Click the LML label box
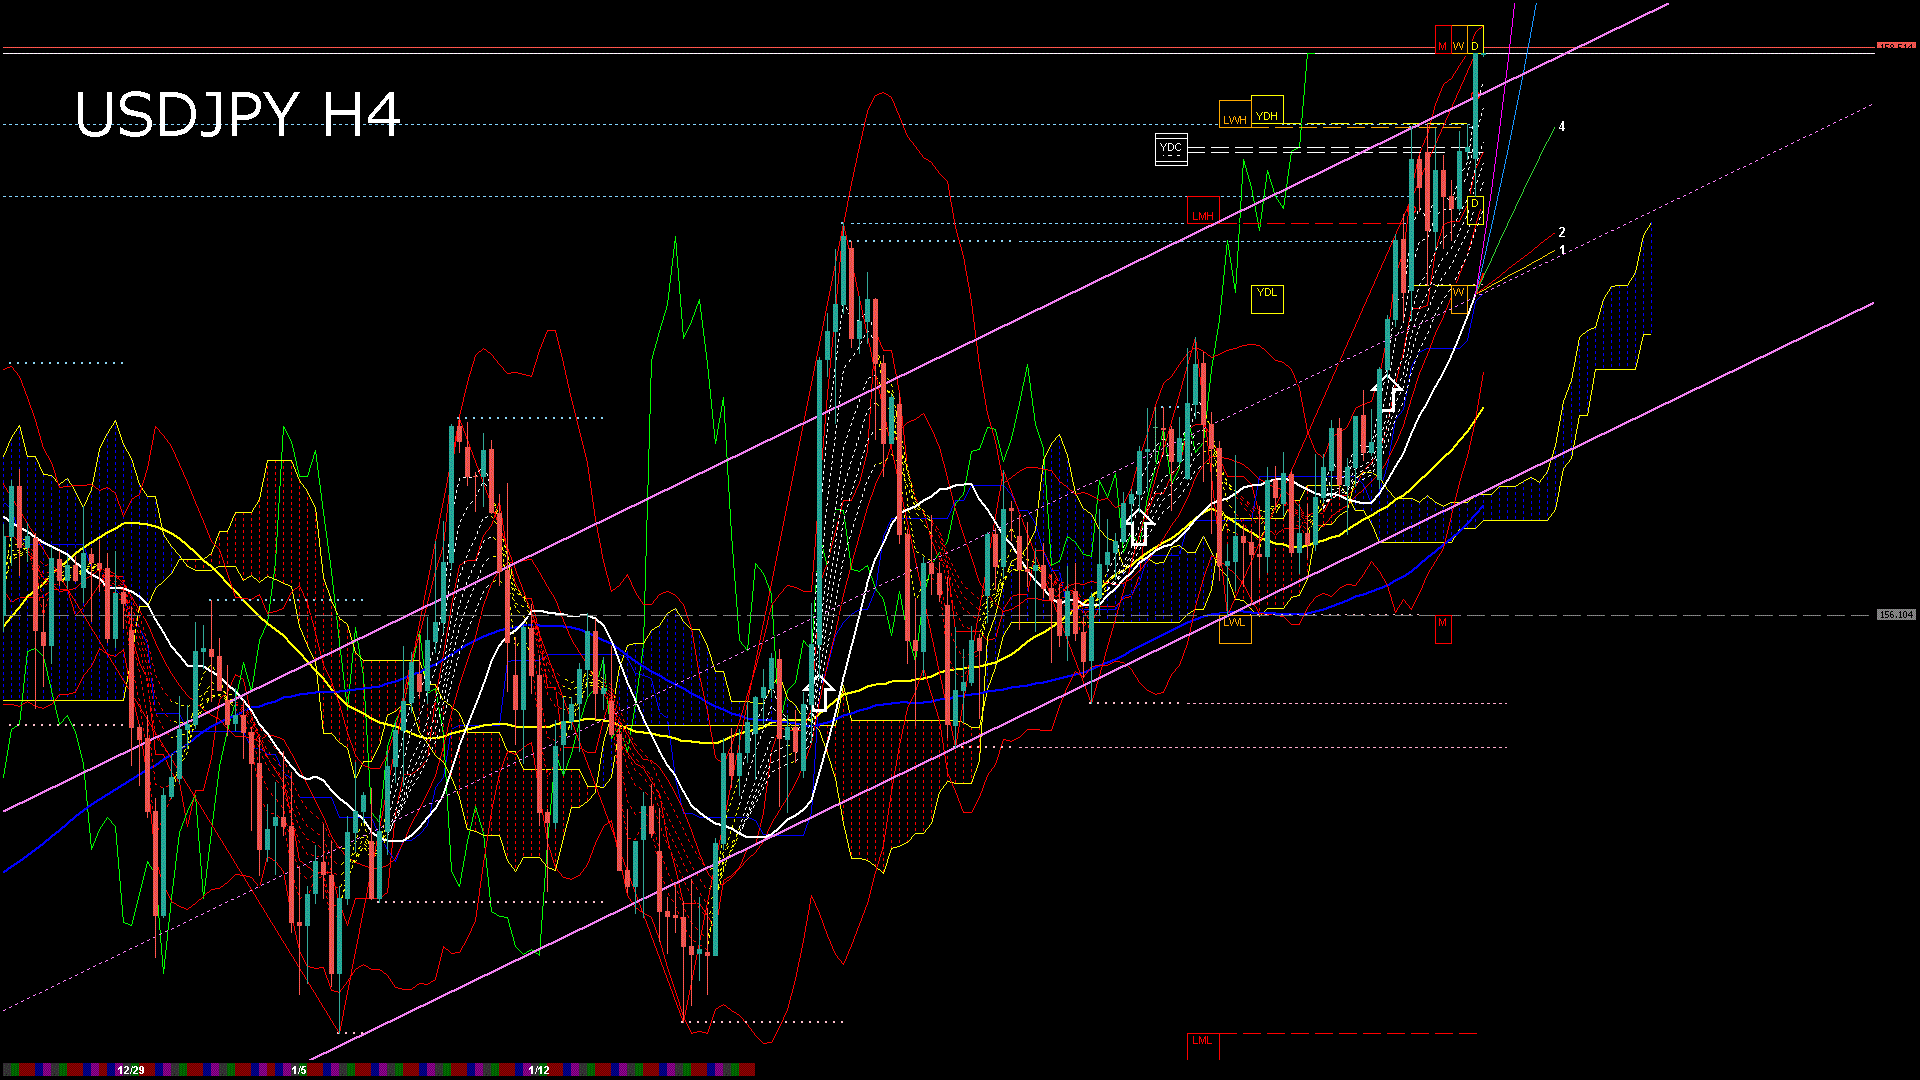This screenshot has height=1080, width=1920. pos(1203,1045)
